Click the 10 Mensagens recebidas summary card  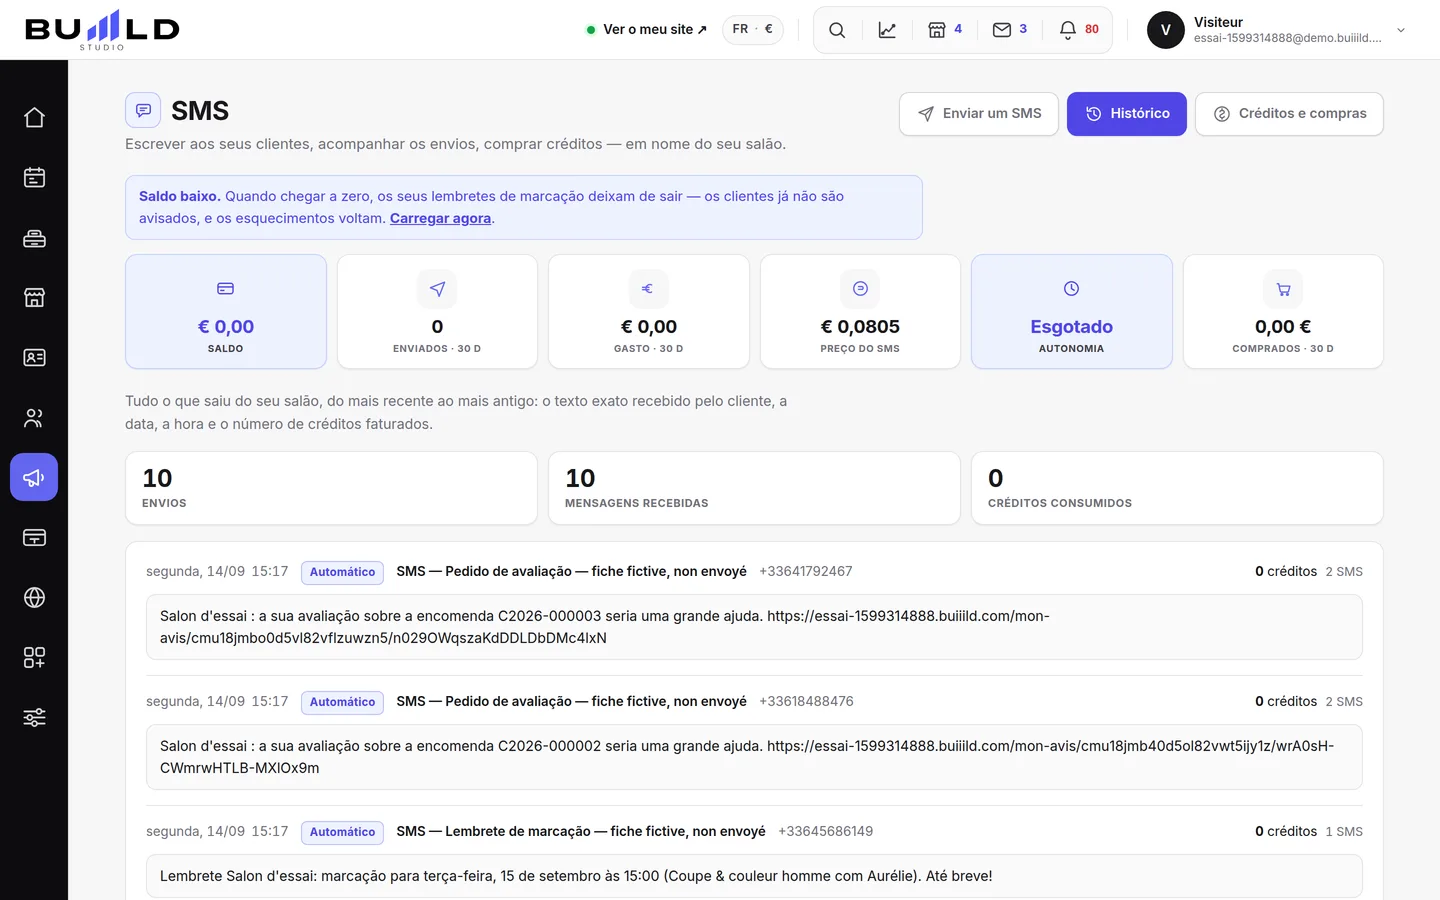coord(754,488)
